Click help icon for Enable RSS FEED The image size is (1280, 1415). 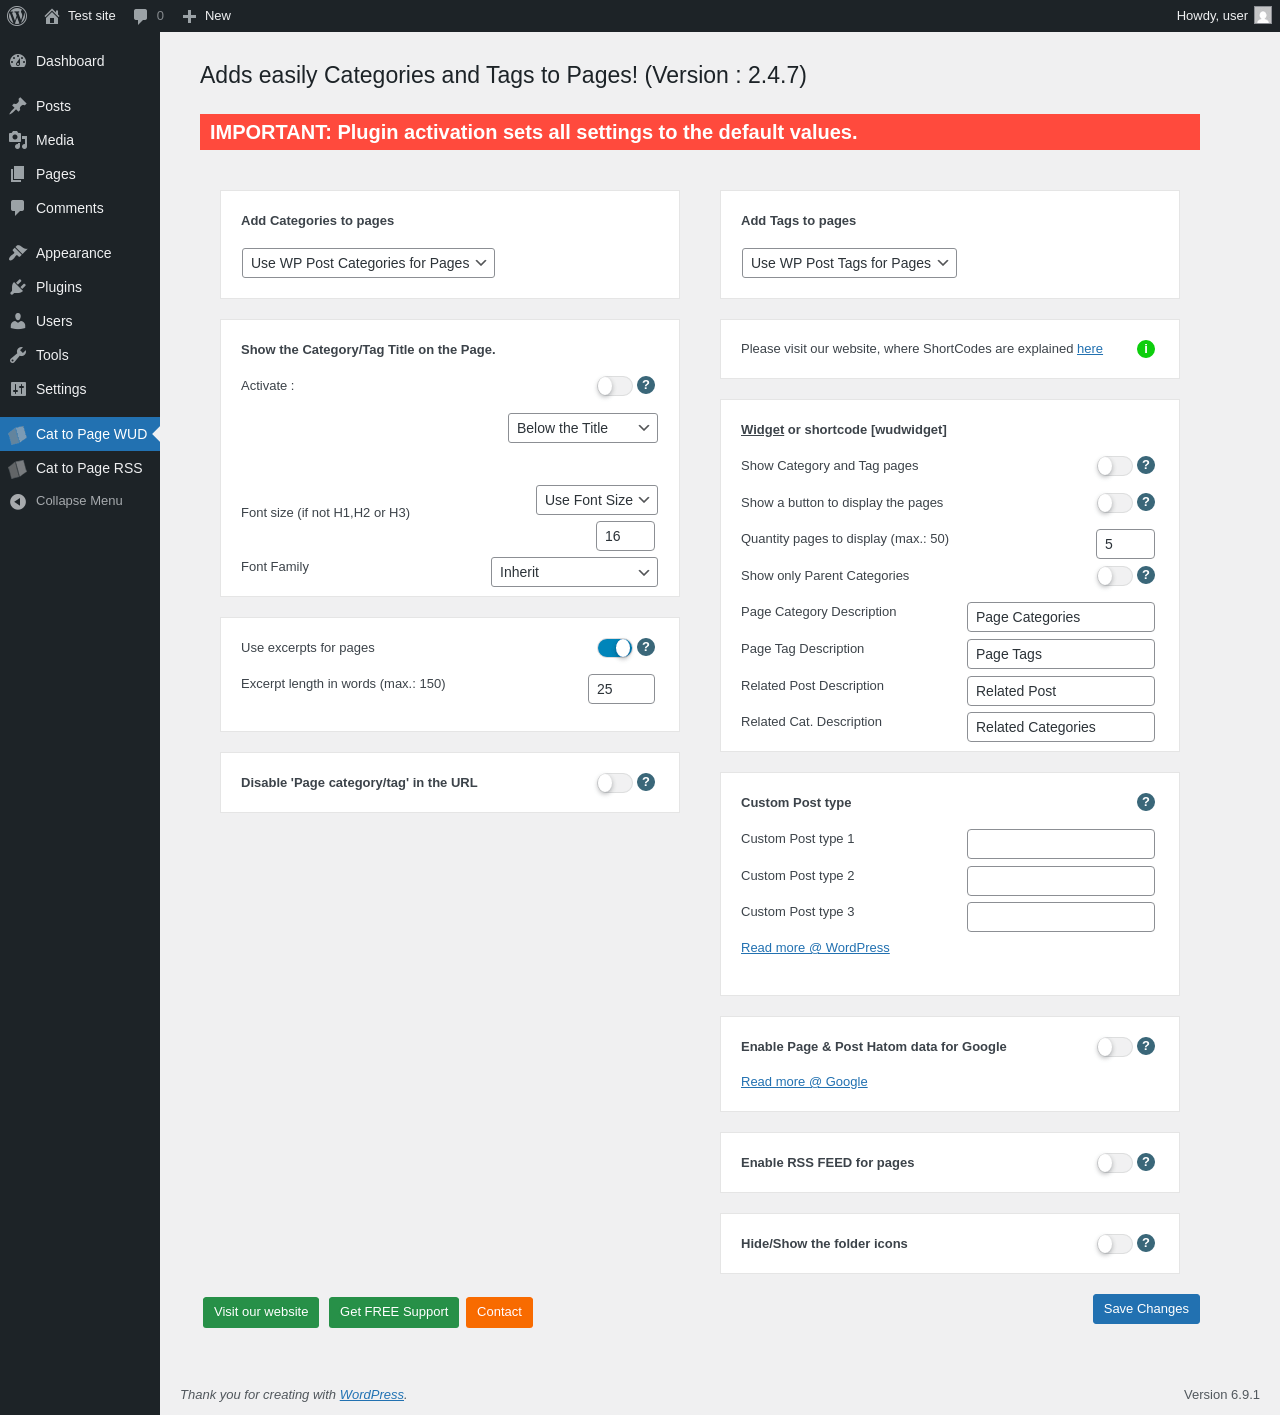[1146, 1162]
